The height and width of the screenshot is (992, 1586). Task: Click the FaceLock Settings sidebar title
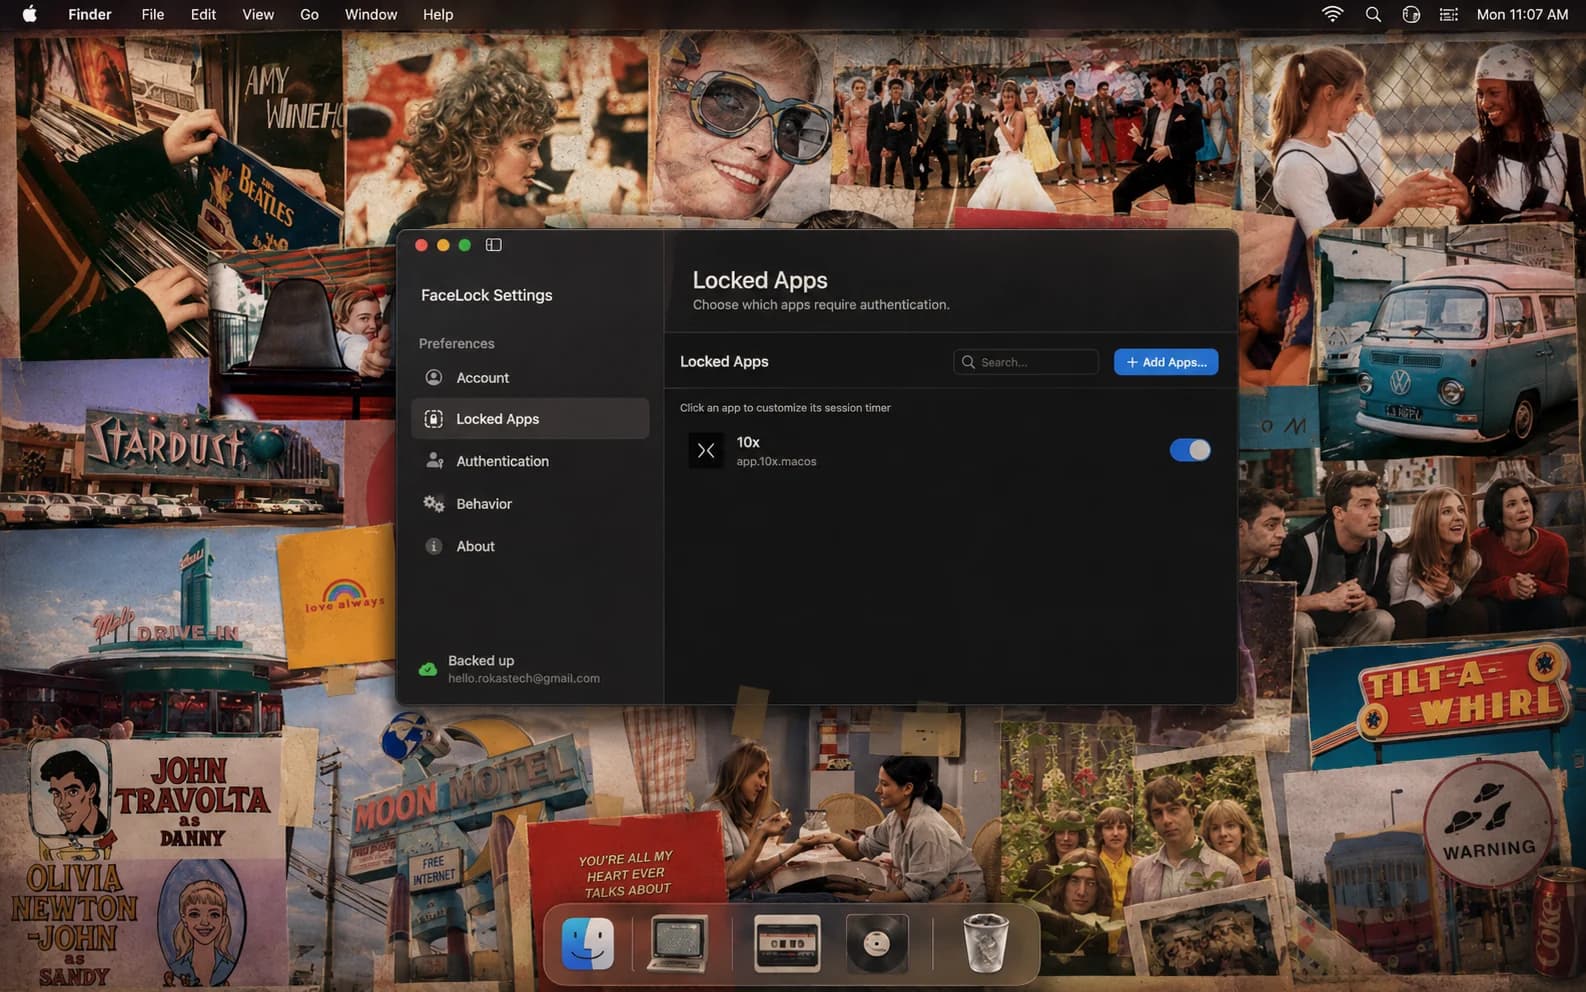487,295
